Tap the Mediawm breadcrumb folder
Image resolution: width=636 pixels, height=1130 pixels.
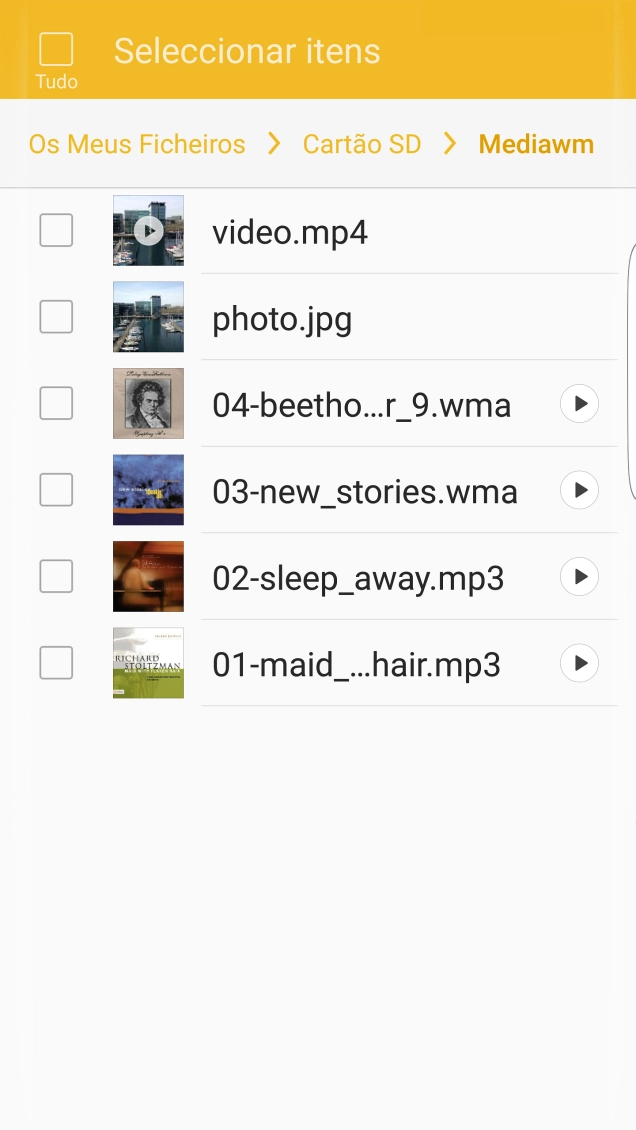click(536, 144)
